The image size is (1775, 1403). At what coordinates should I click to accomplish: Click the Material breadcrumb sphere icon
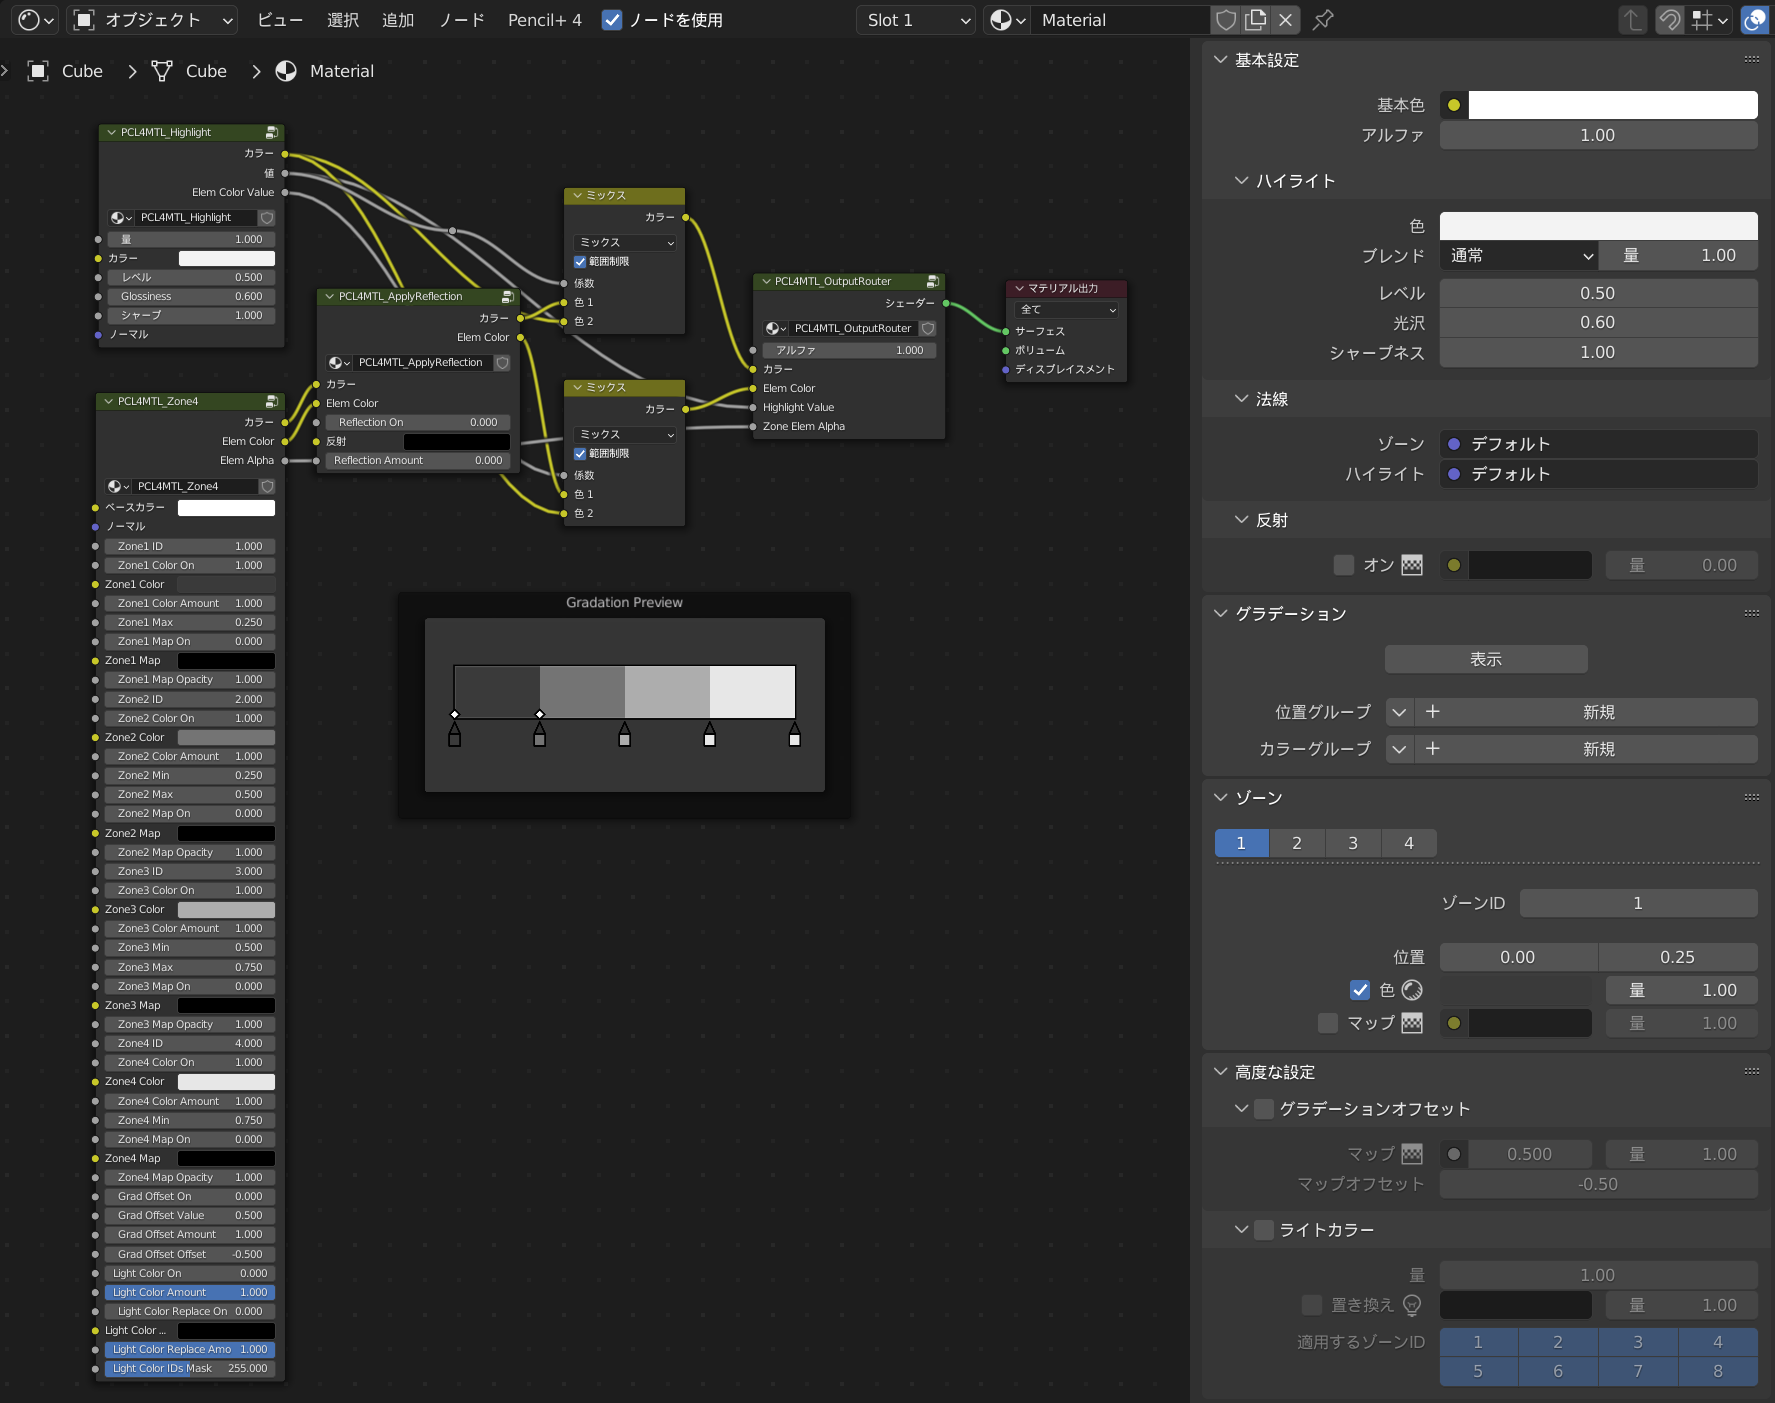286,71
